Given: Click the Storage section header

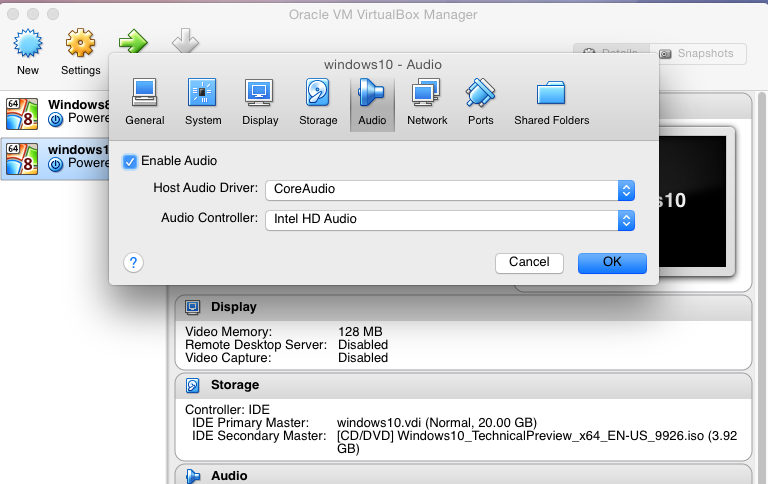Looking at the screenshot, I should click(x=235, y=385).
